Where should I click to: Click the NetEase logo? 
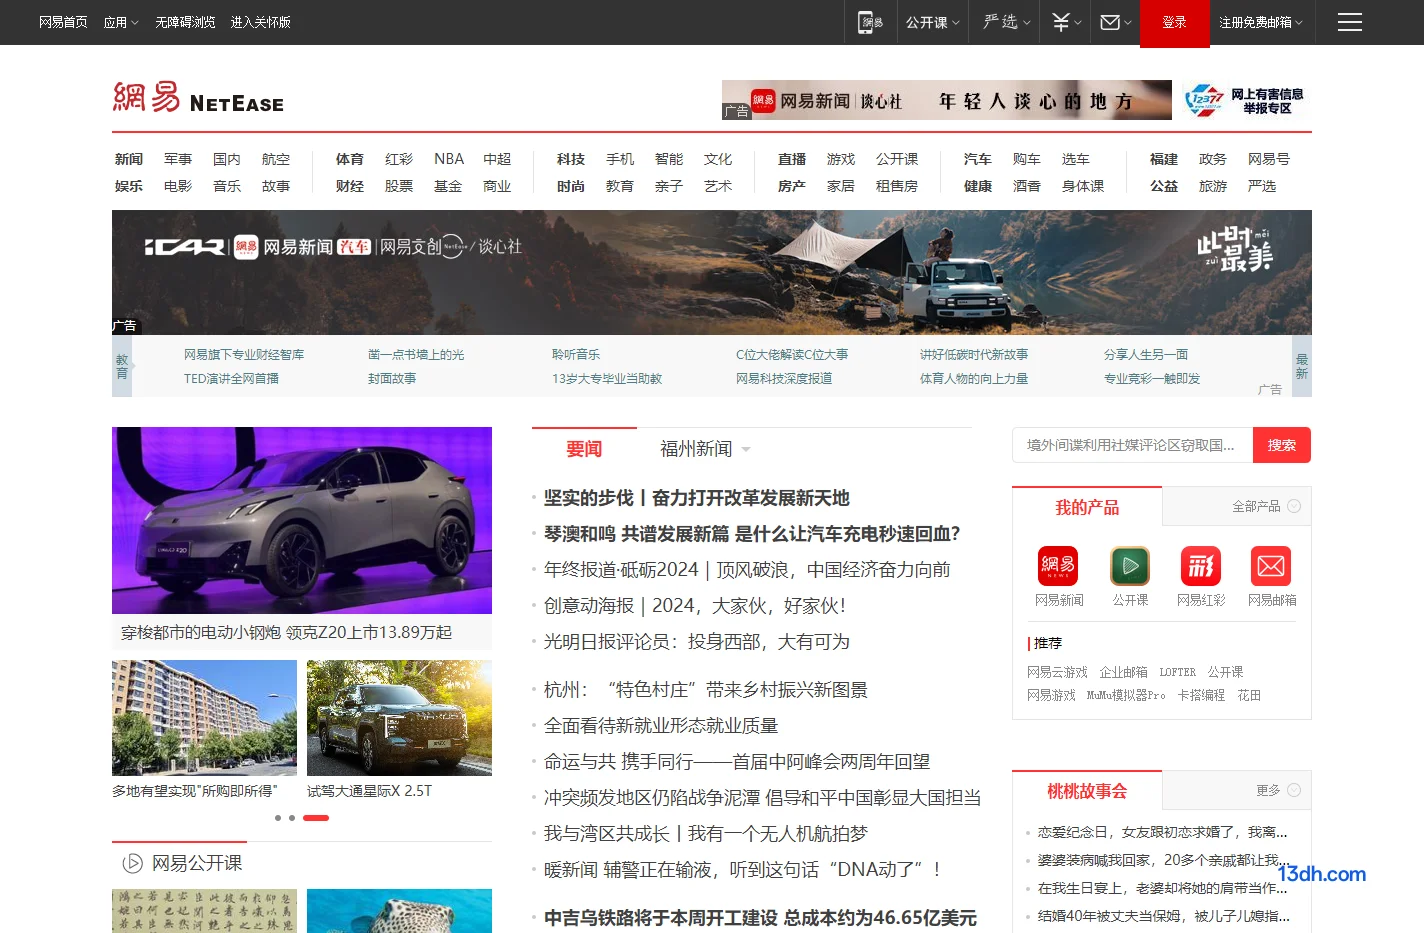[198, 98]
